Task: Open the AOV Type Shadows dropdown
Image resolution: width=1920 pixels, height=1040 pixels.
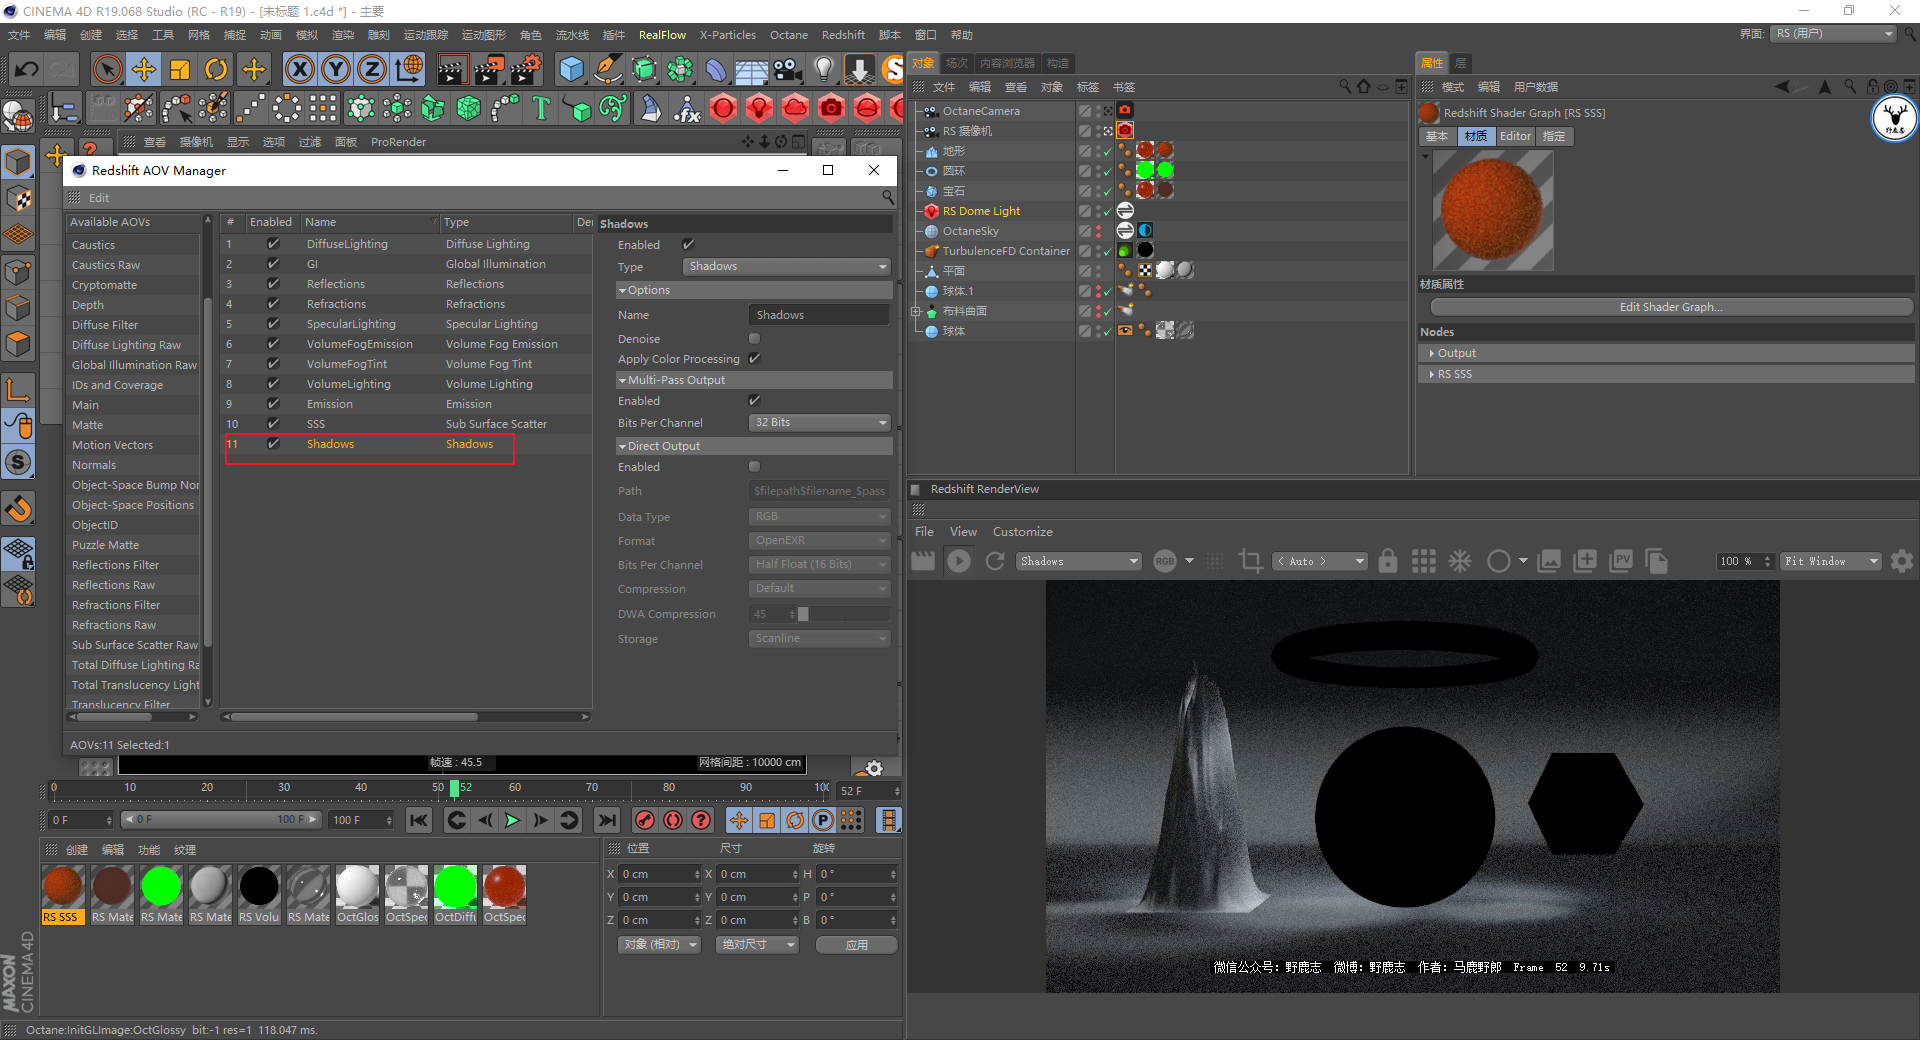Action: (x=786, y=267)
